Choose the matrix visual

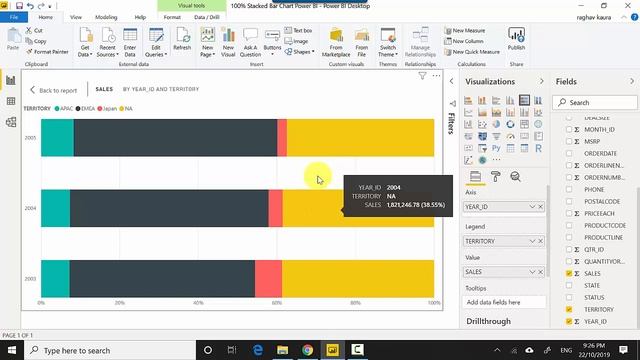tap(524, 148)
